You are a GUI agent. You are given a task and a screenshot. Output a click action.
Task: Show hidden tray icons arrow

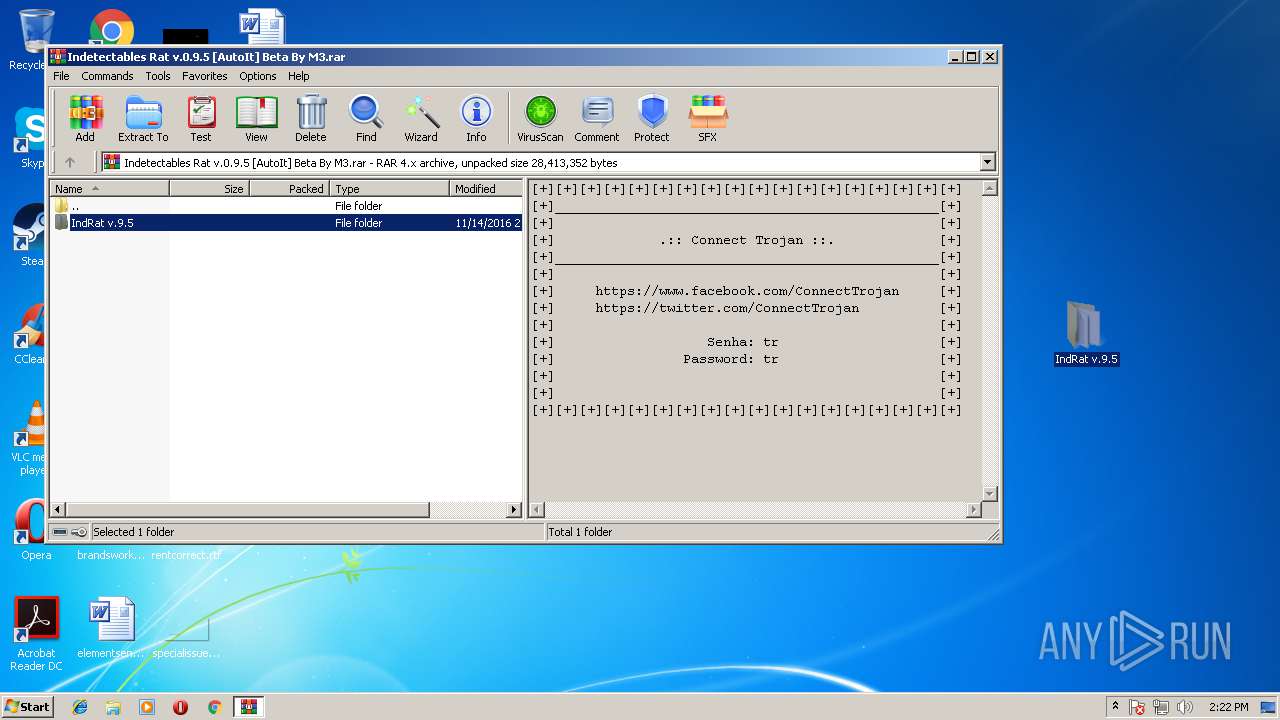(x=1116, y=707)
